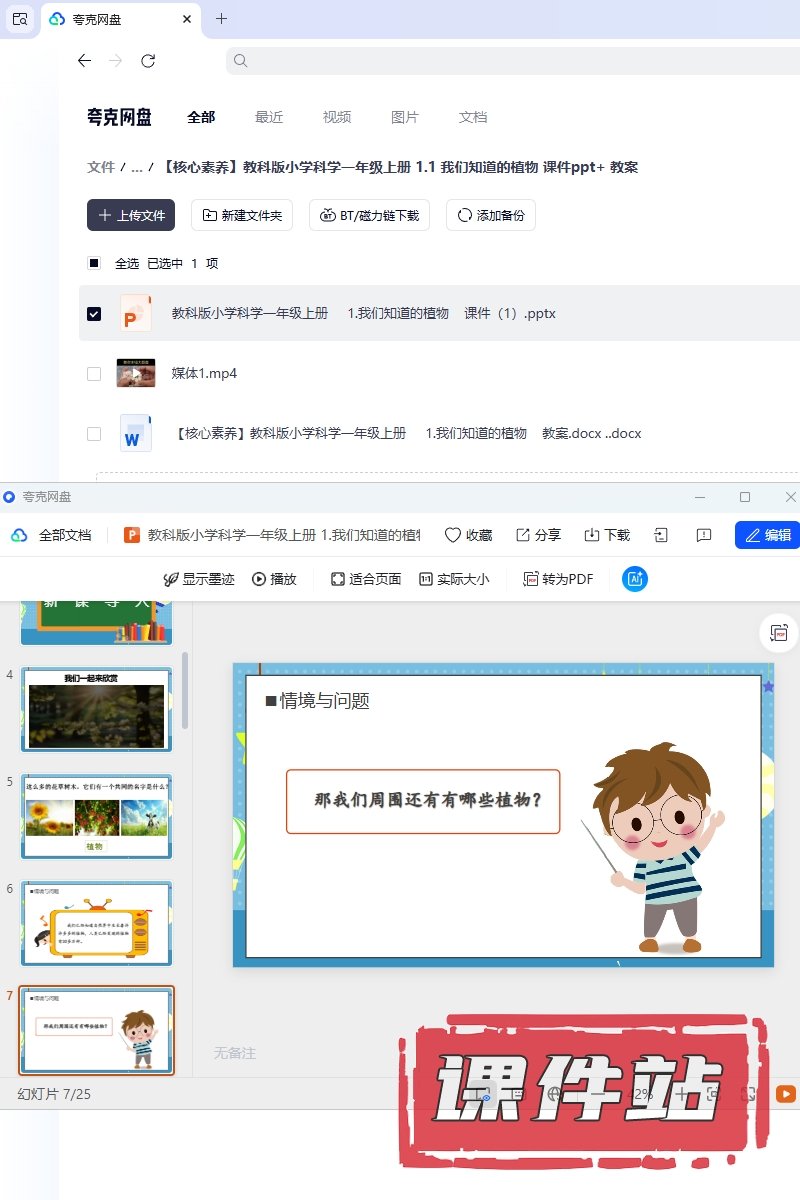This screenshot has width=800, height=1200.
Task: Click the AI assistant icon in viewer toolbar
Action: [x=635, y=579]
